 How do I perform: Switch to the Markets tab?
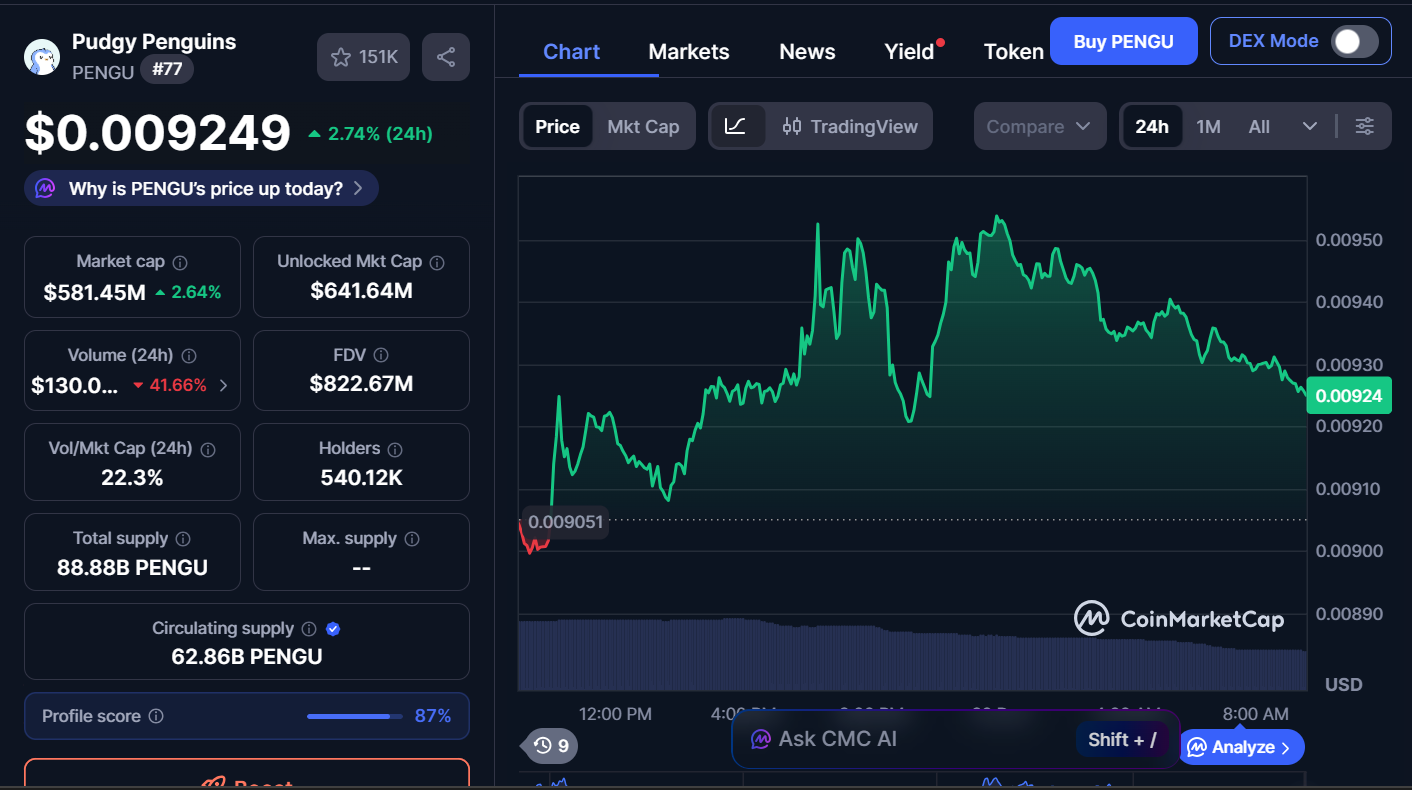(x=688, y=51)
